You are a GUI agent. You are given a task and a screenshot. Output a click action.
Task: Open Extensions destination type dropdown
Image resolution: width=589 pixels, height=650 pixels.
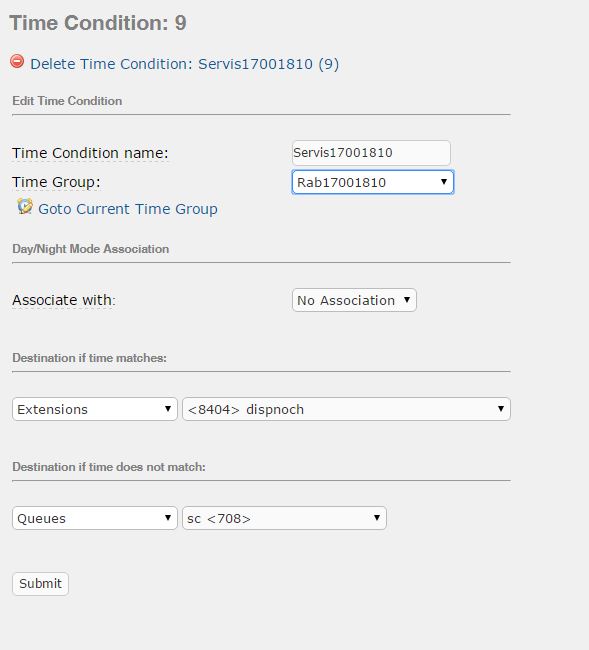pyautogui.click(x=95, y=409)
